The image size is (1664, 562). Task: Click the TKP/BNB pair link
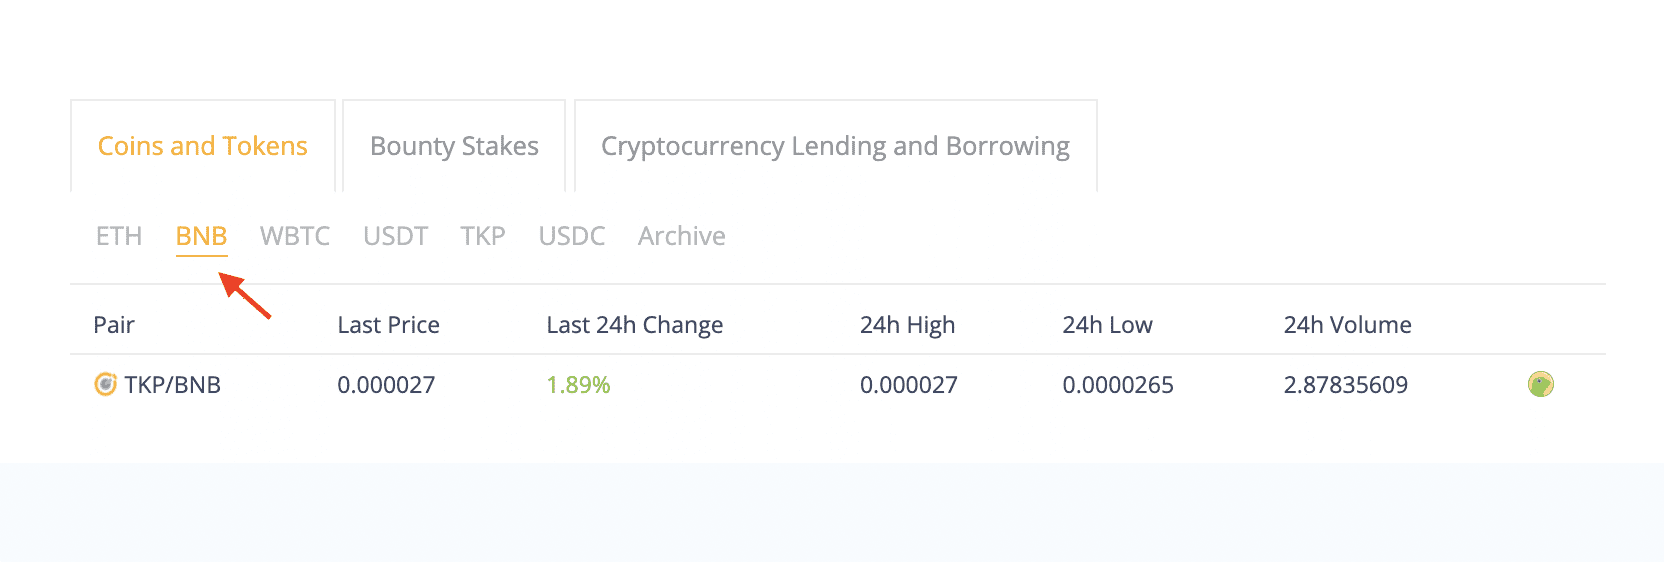click(x=173, y=385)
